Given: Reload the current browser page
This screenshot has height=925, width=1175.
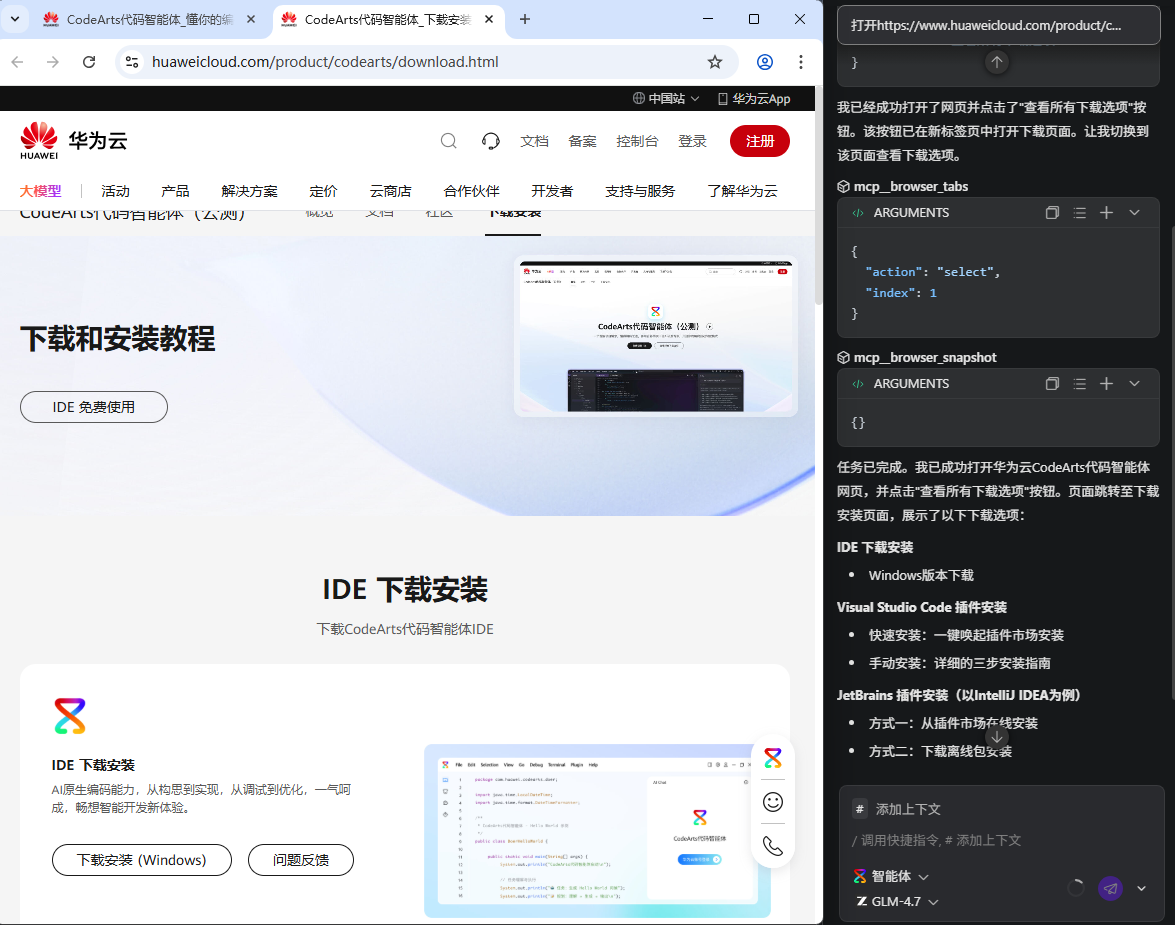Looking at the screenshot, I should tap(89, 62).
